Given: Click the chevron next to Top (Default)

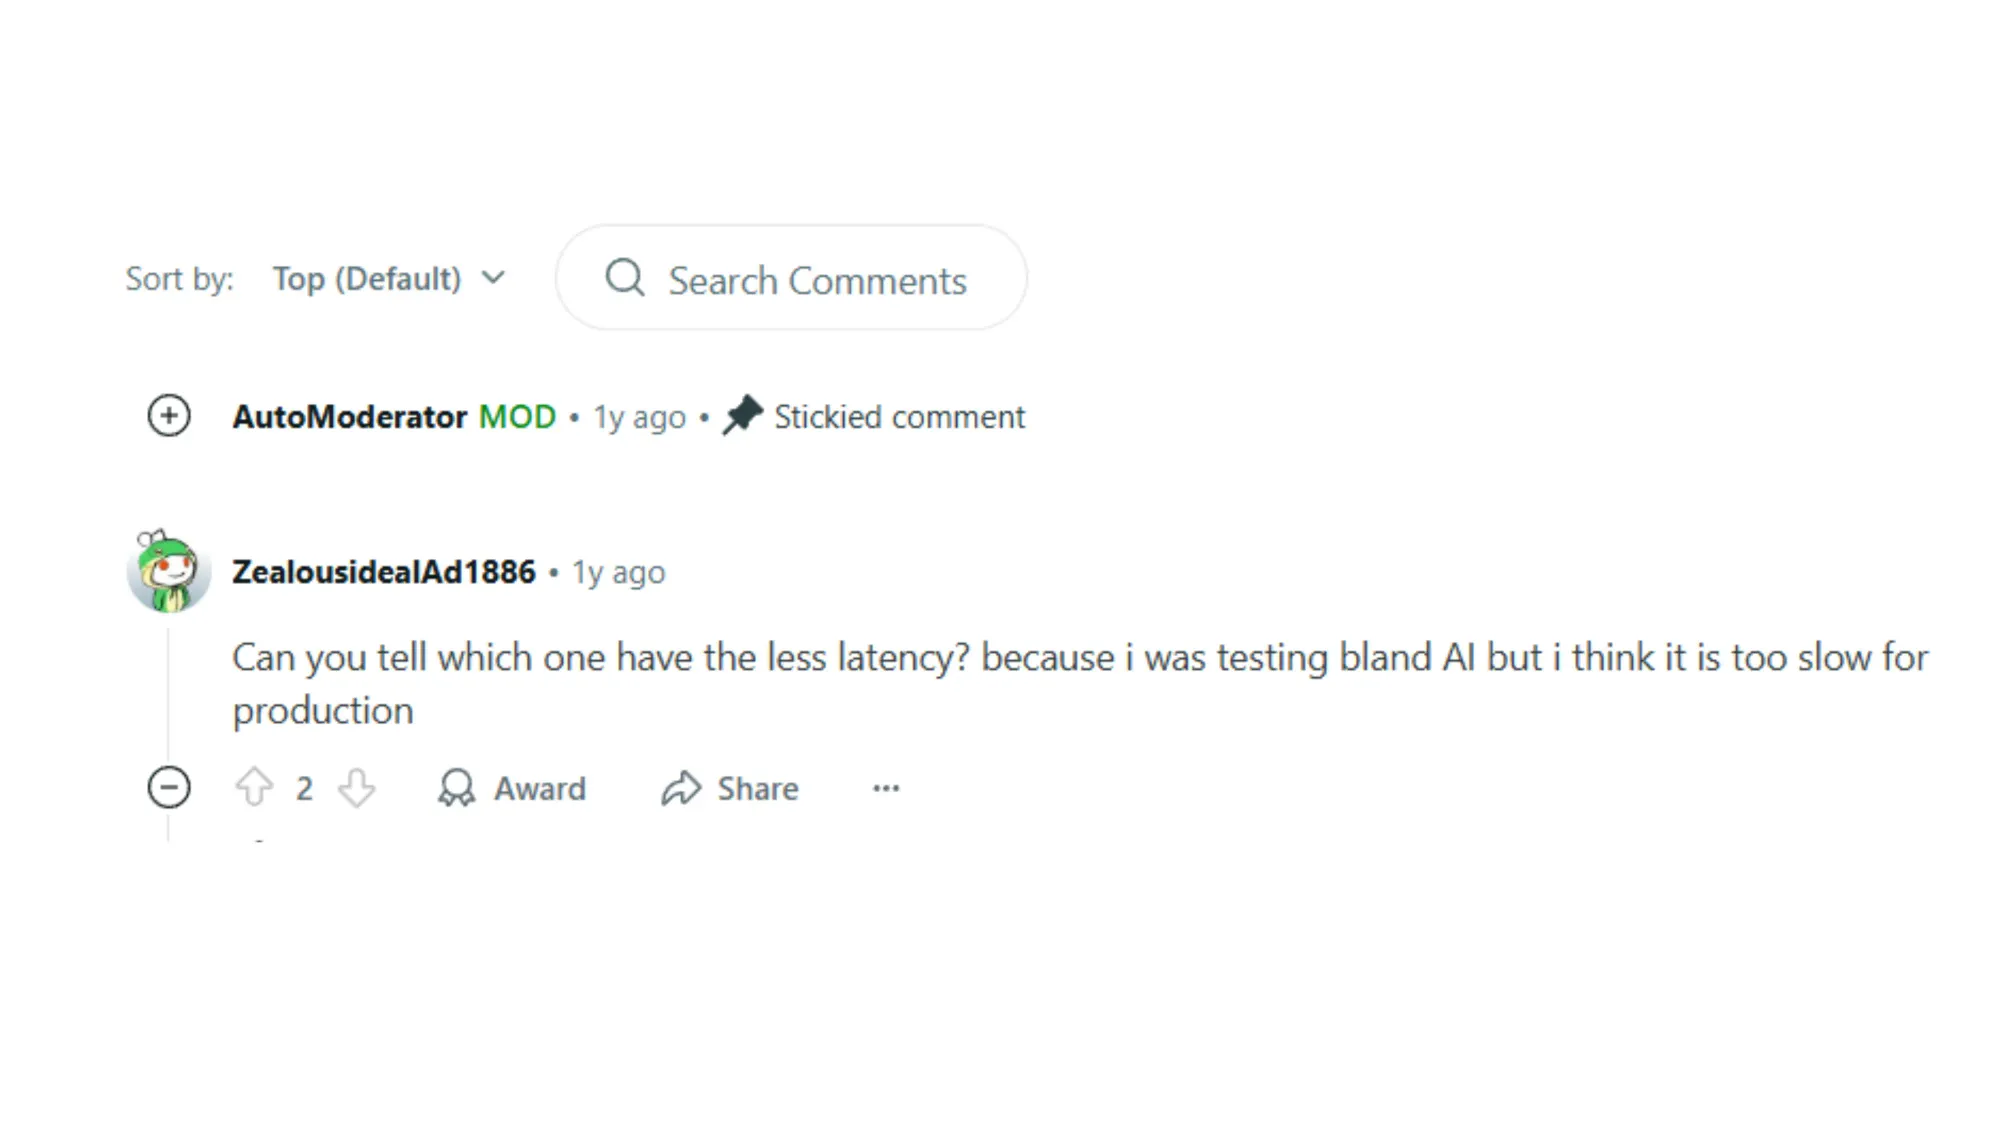Looking at the screenshot, I should pyautogui.click(x=494, y=278).
